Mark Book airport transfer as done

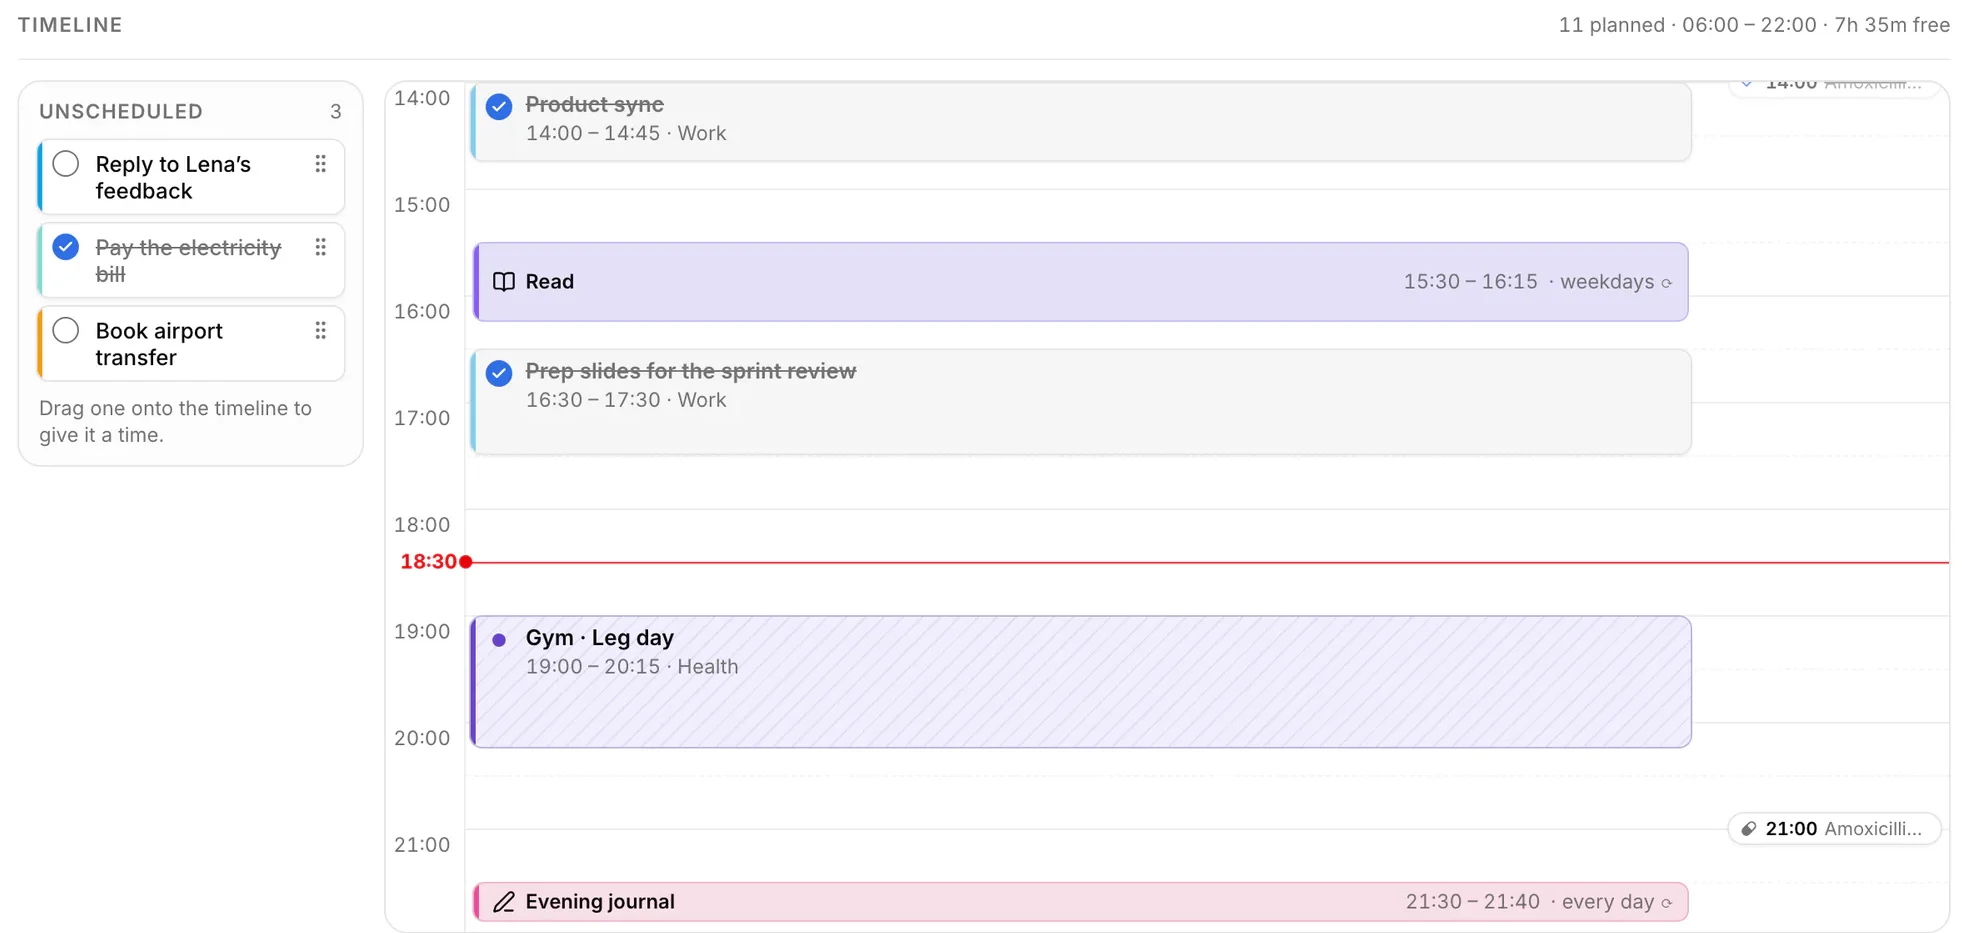66,331
